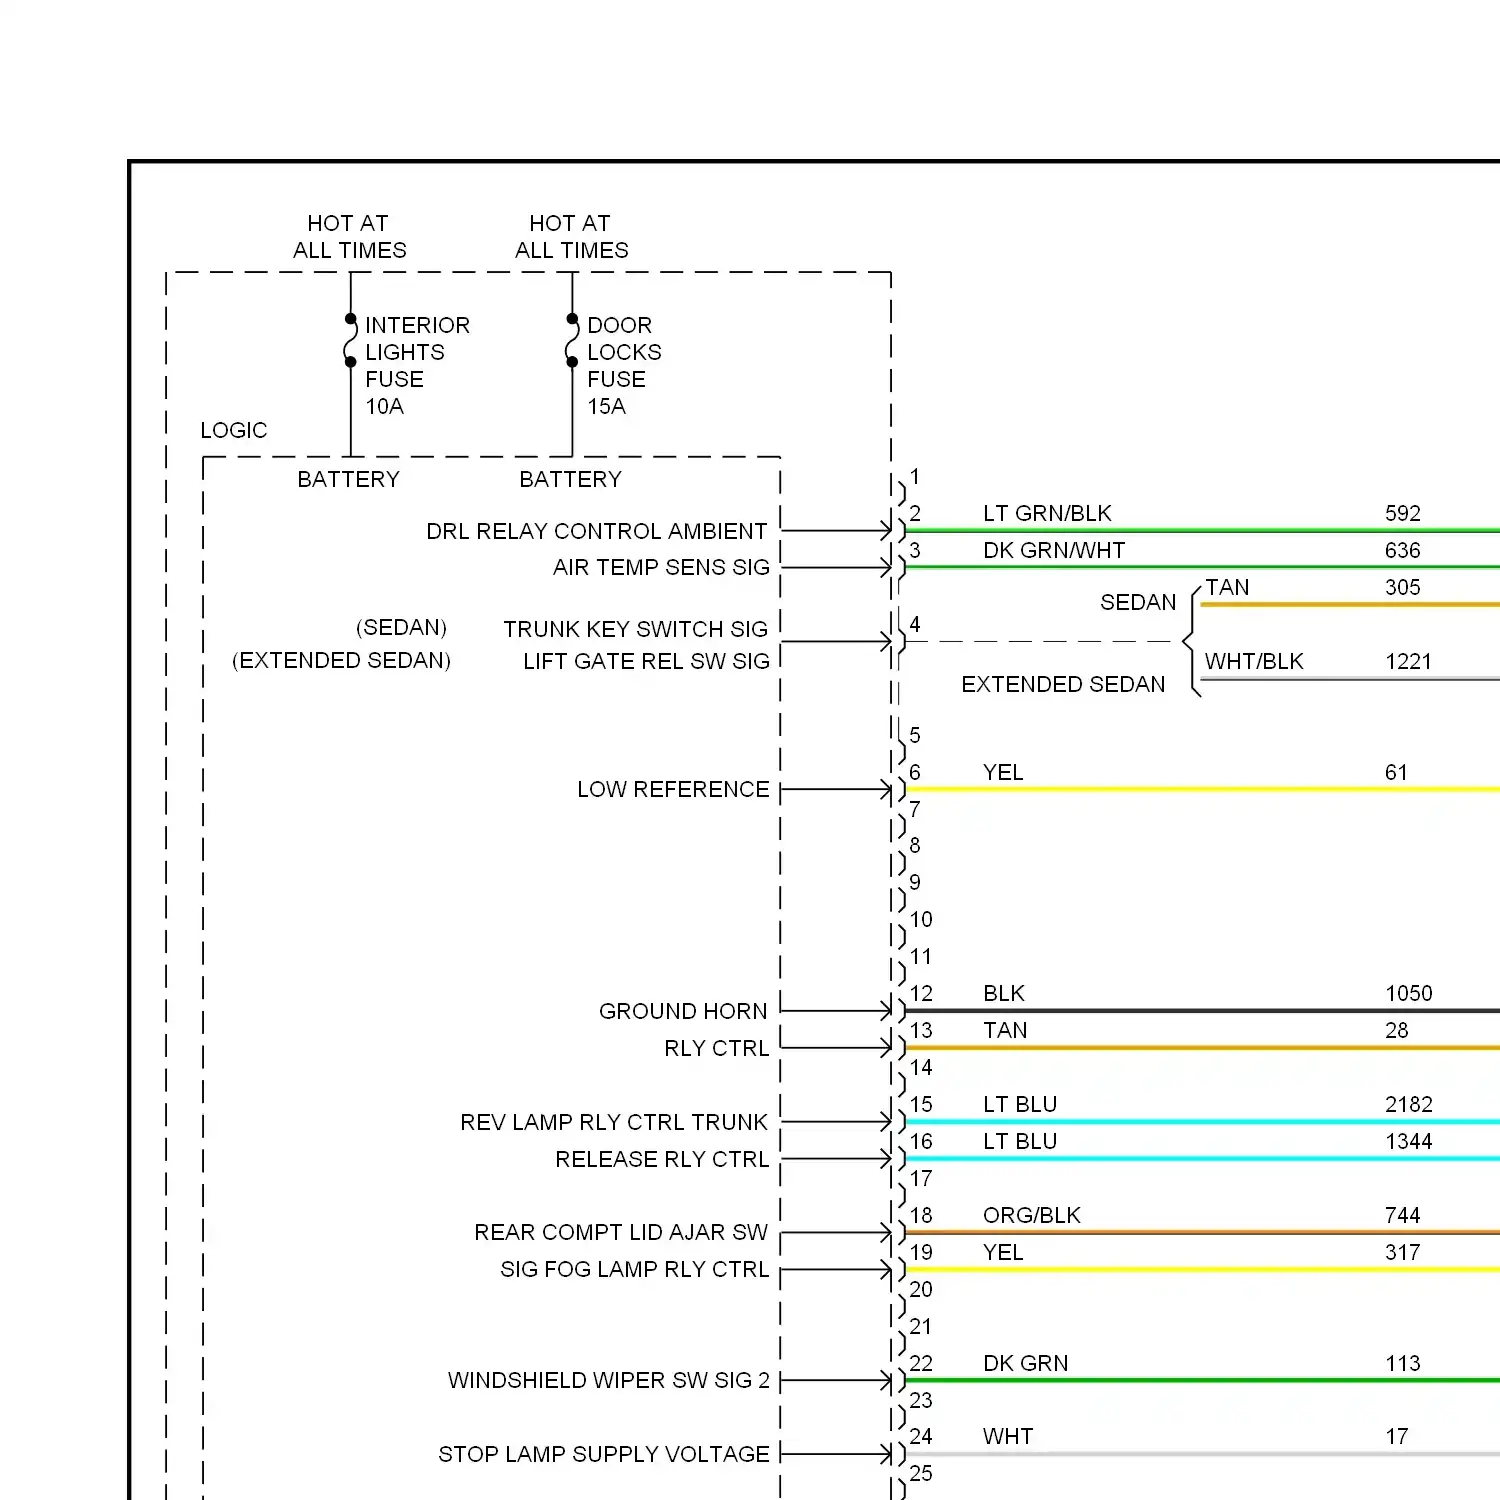The image size is (1500, 1500).
Task: Click connector pin number 10
Action: coord(921,919)
